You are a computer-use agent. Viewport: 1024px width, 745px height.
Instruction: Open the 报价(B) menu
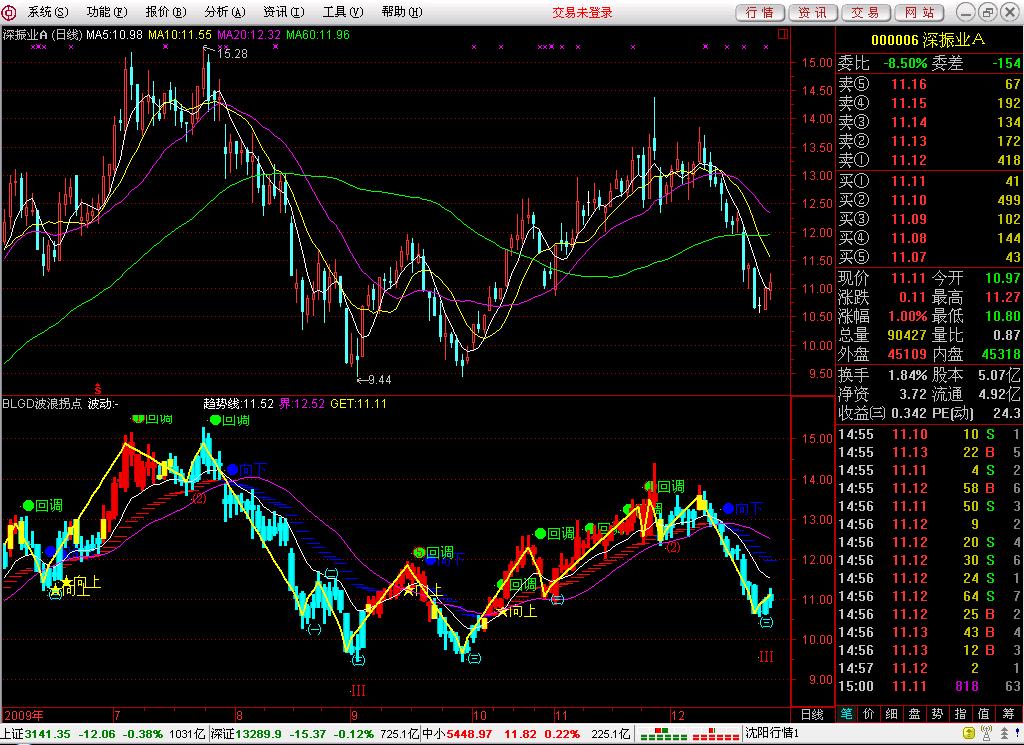(165, 12)
